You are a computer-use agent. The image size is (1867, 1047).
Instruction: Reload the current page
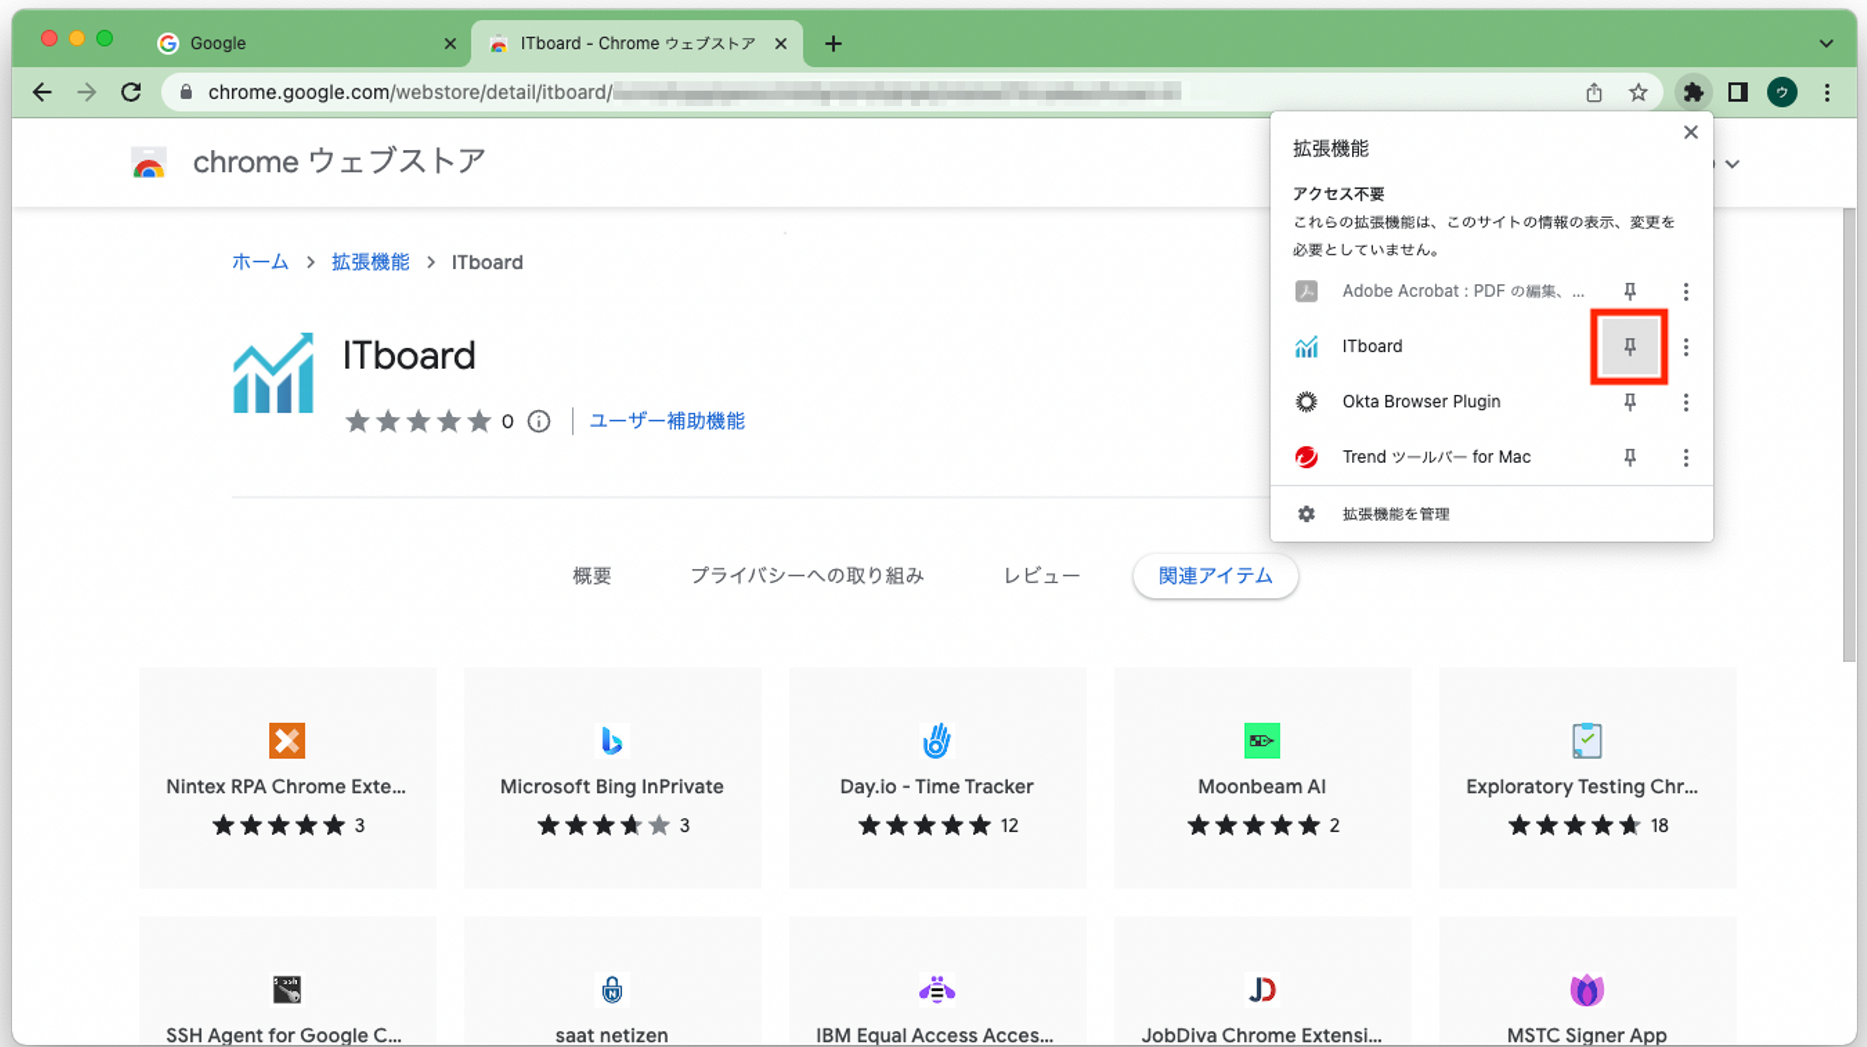(131, 92)
